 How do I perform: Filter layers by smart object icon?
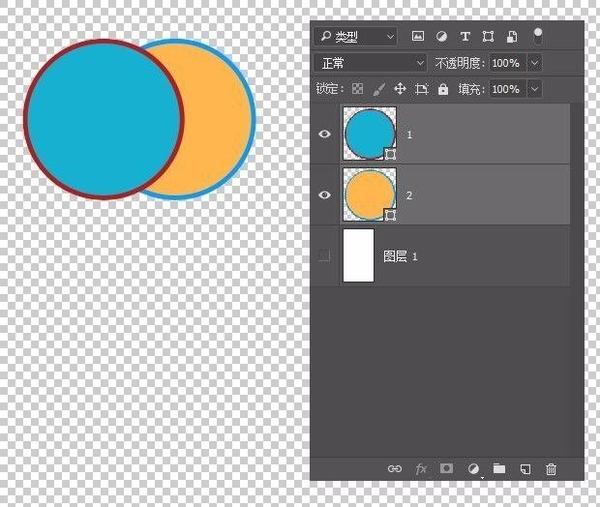(x=512, y=36)
